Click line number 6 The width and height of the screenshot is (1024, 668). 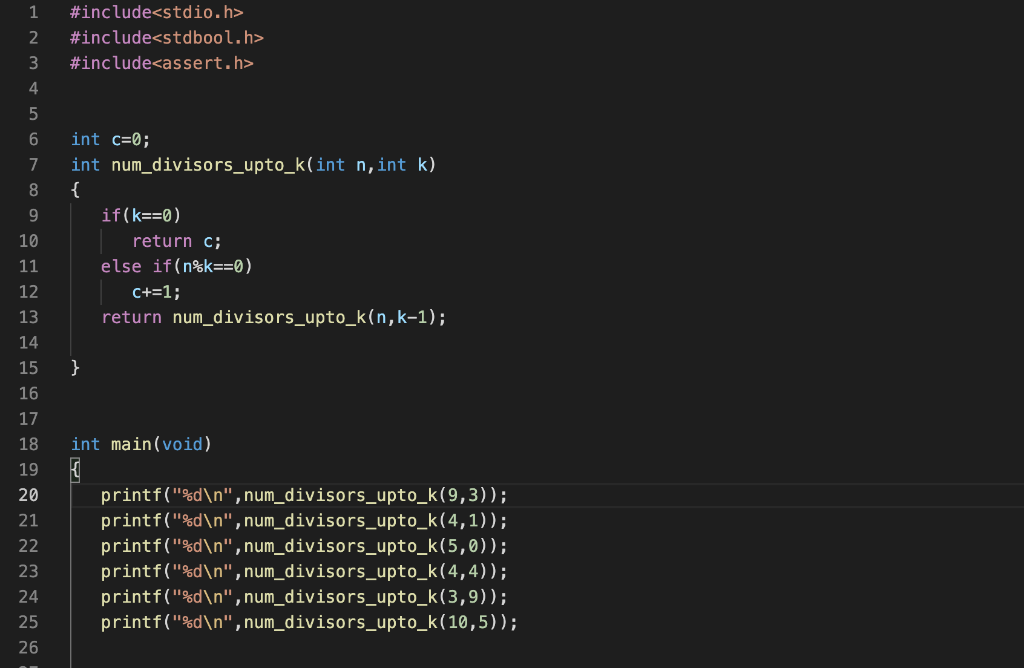33,139
